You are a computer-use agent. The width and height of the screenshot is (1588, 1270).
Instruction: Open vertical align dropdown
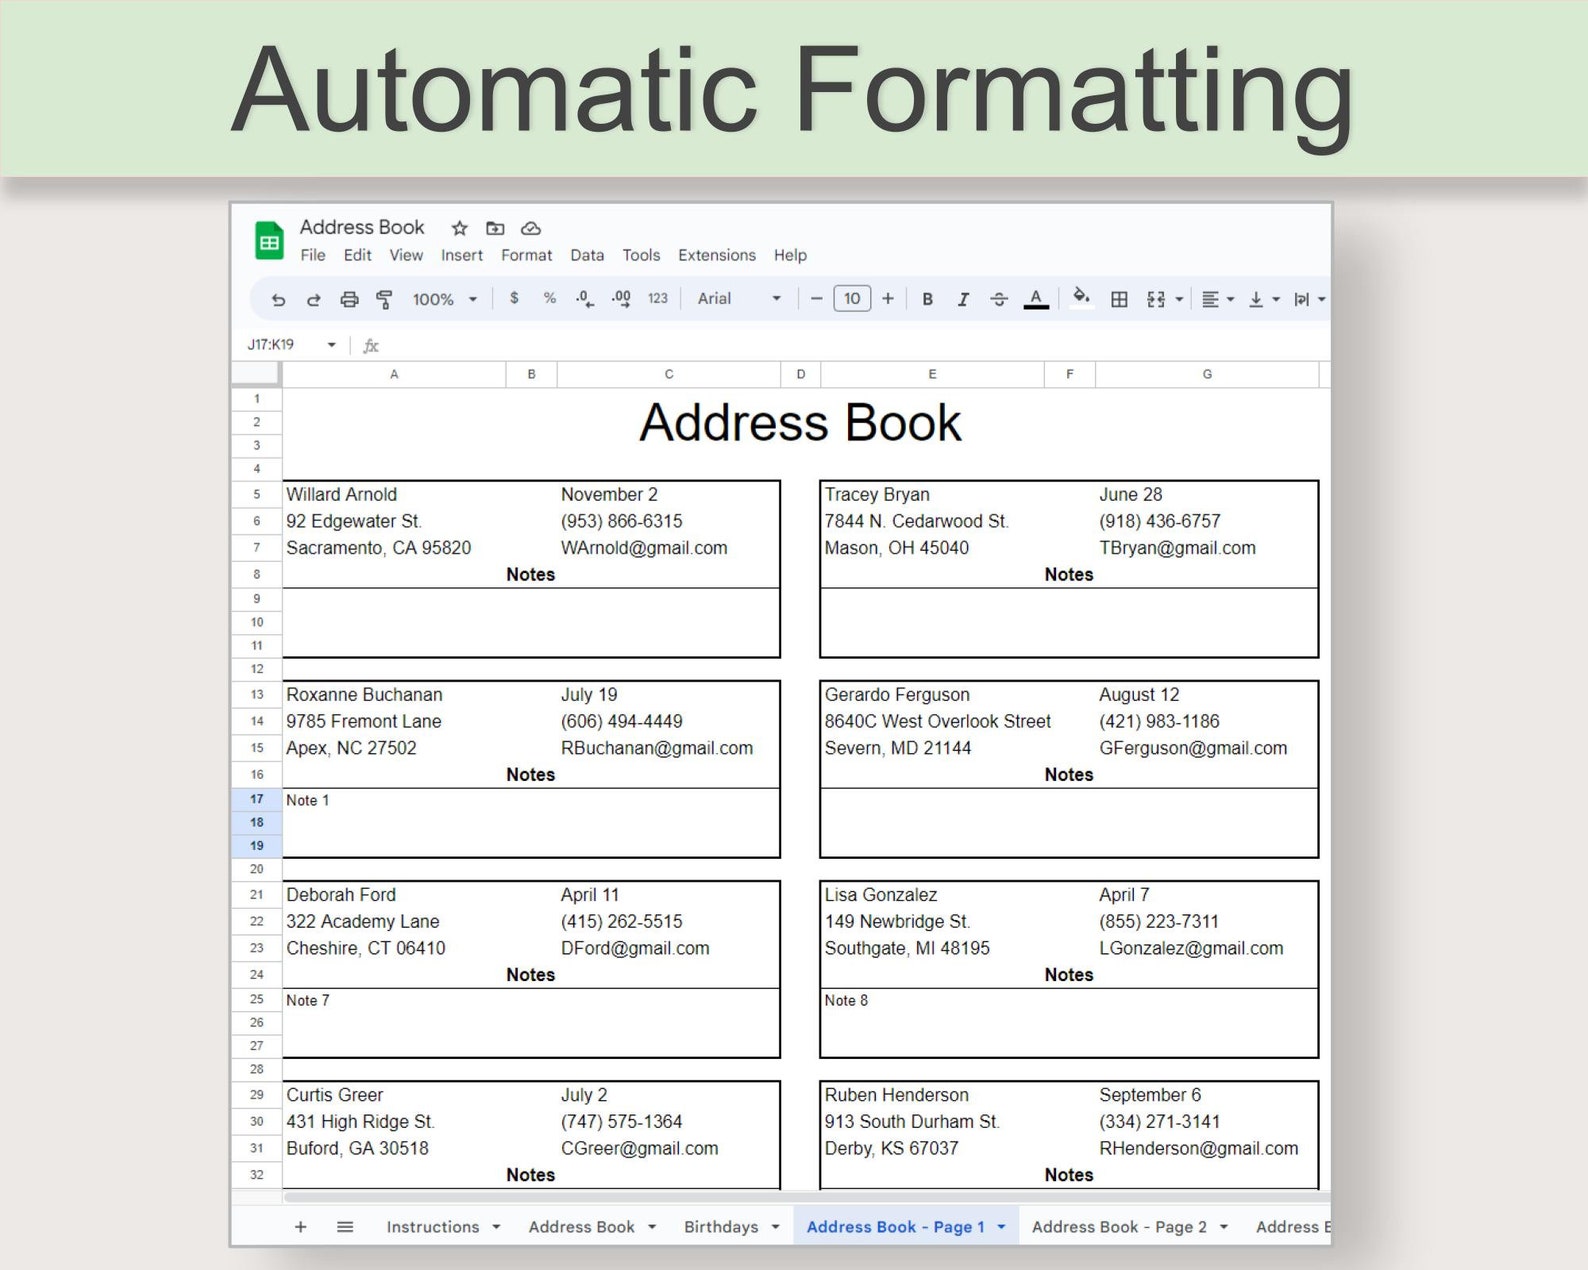click(1264, 299)
